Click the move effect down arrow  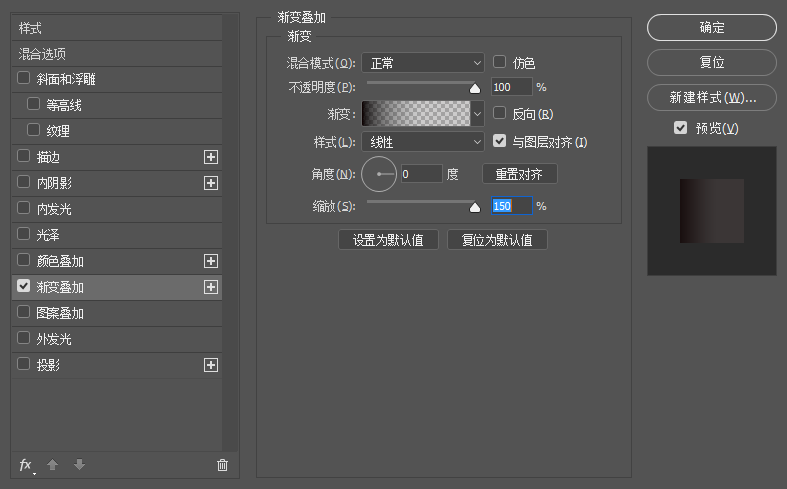pos(79,465)
